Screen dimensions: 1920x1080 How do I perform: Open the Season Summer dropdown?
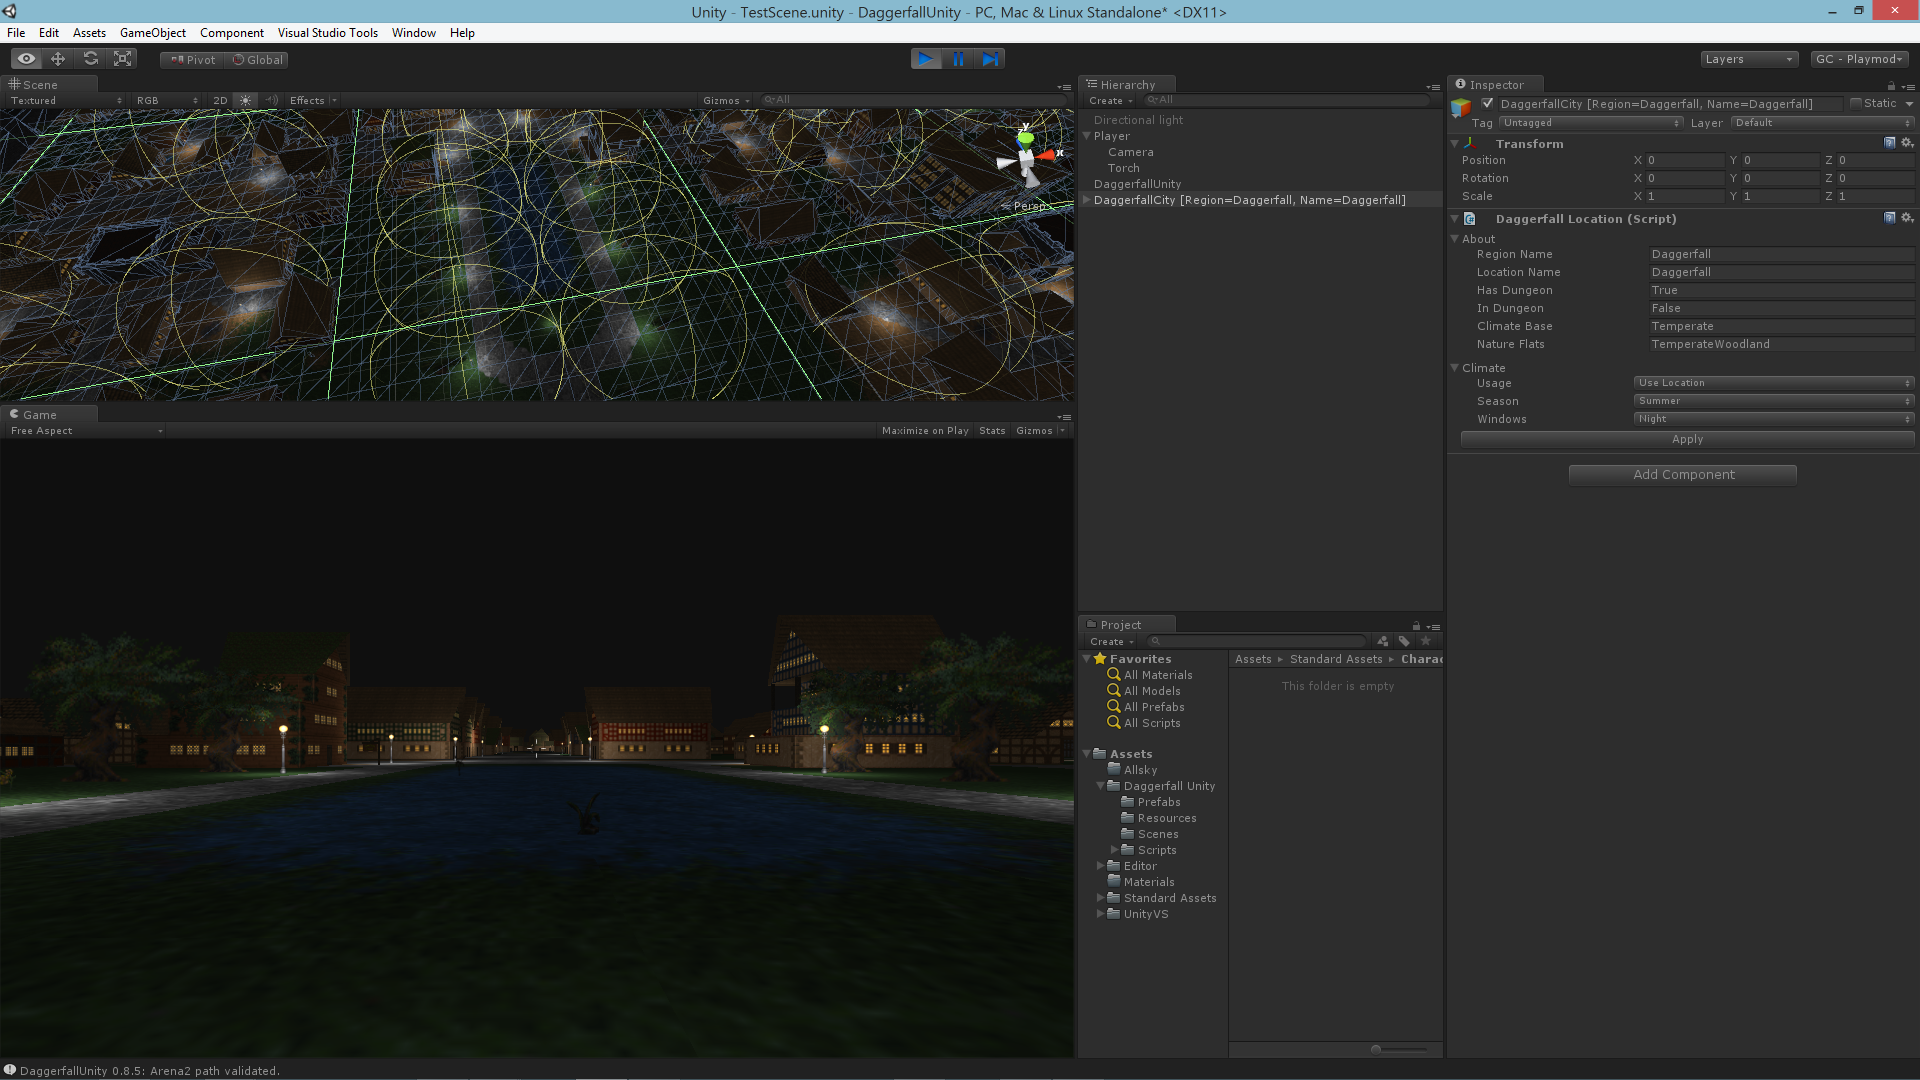[x=1774, y=401]
